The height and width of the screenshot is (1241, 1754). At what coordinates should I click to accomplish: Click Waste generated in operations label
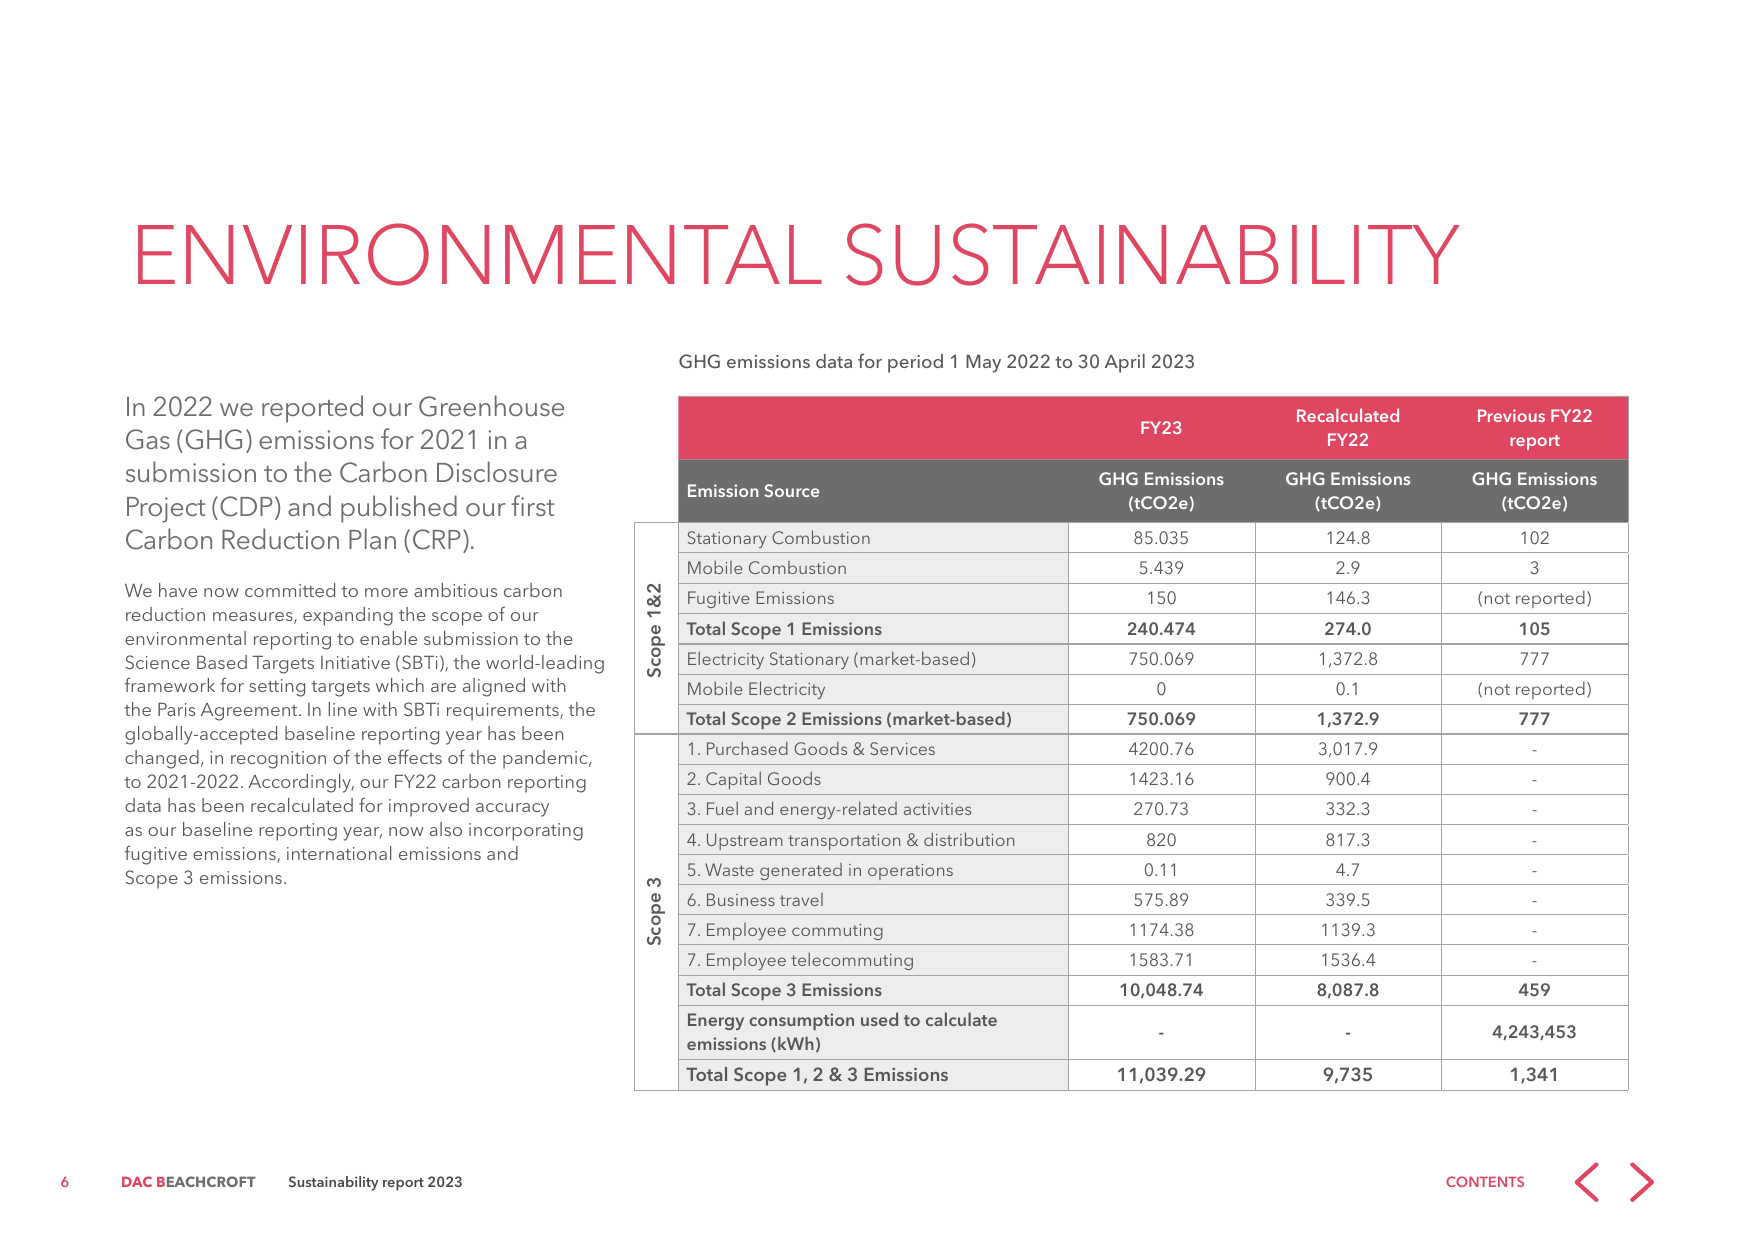pos(820,870)
